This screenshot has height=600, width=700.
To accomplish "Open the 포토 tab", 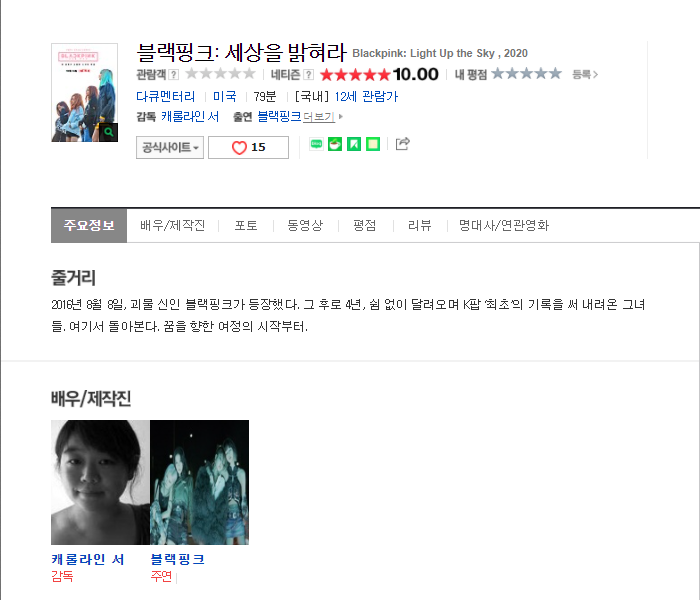I will click(246, 225).
